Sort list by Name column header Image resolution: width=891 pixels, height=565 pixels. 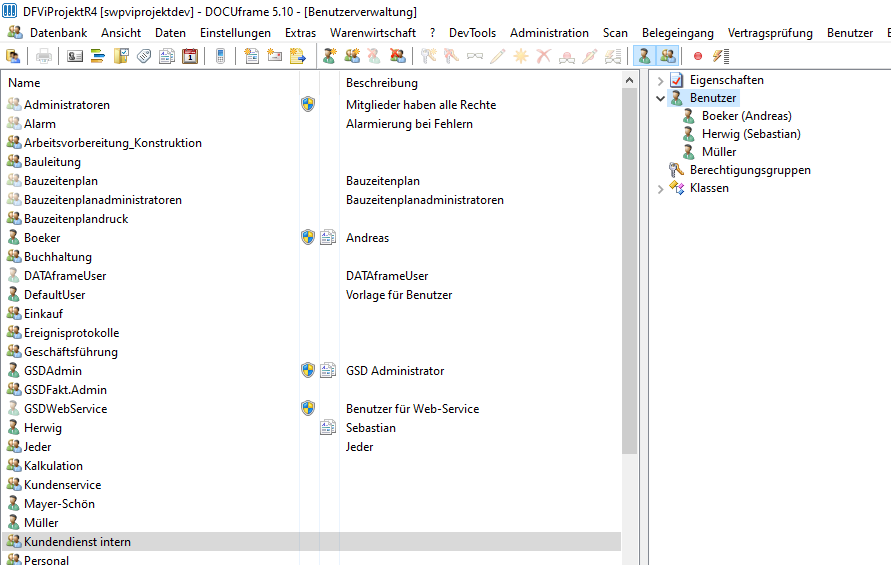(150, 82)
